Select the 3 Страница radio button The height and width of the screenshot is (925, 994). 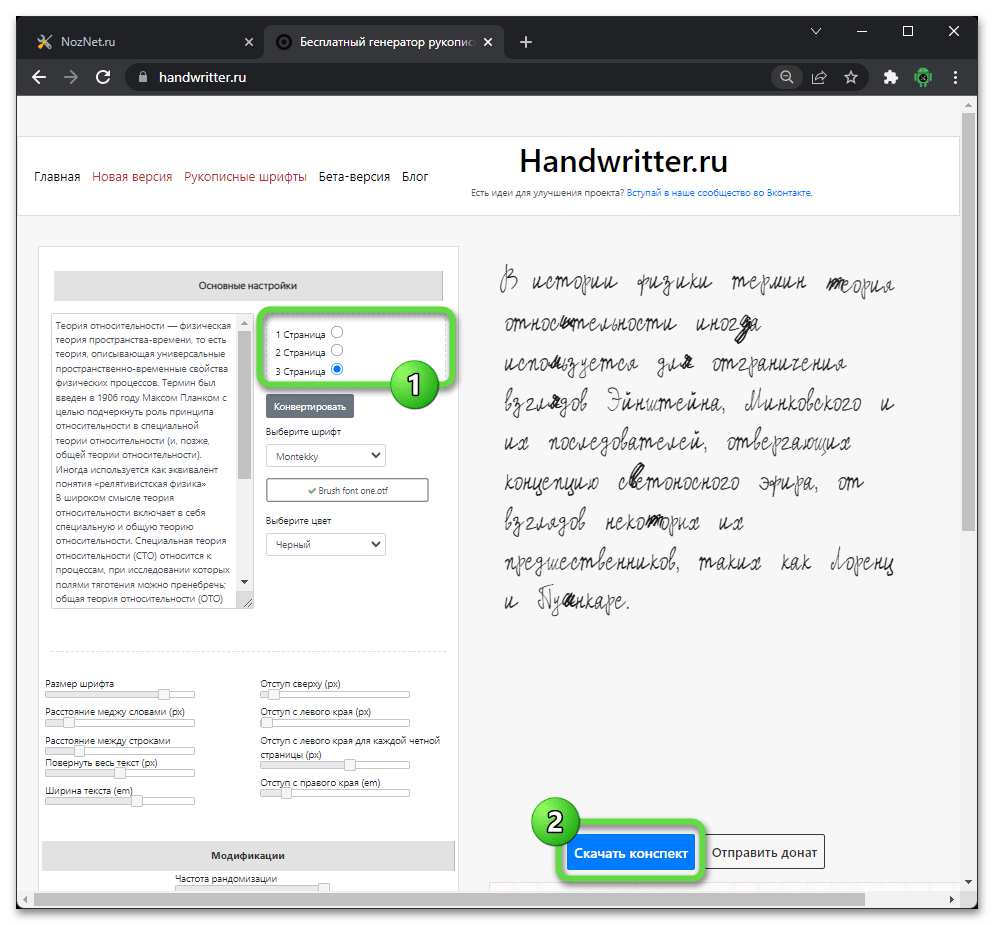click(337, 370)
